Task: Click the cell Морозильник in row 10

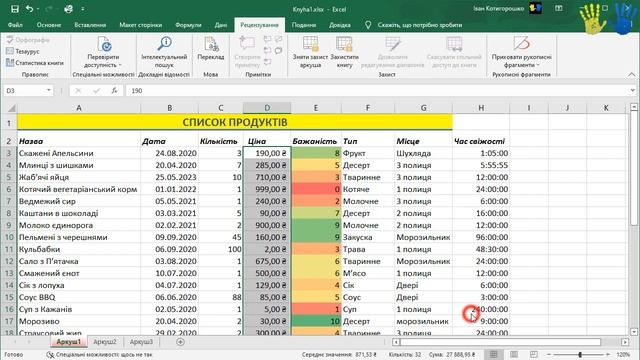Action: pyautogui.click(x=423, y=237)
